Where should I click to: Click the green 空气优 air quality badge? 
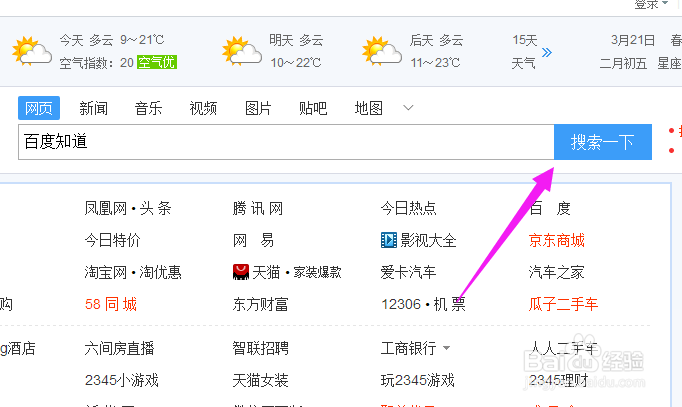click(157, 62)
